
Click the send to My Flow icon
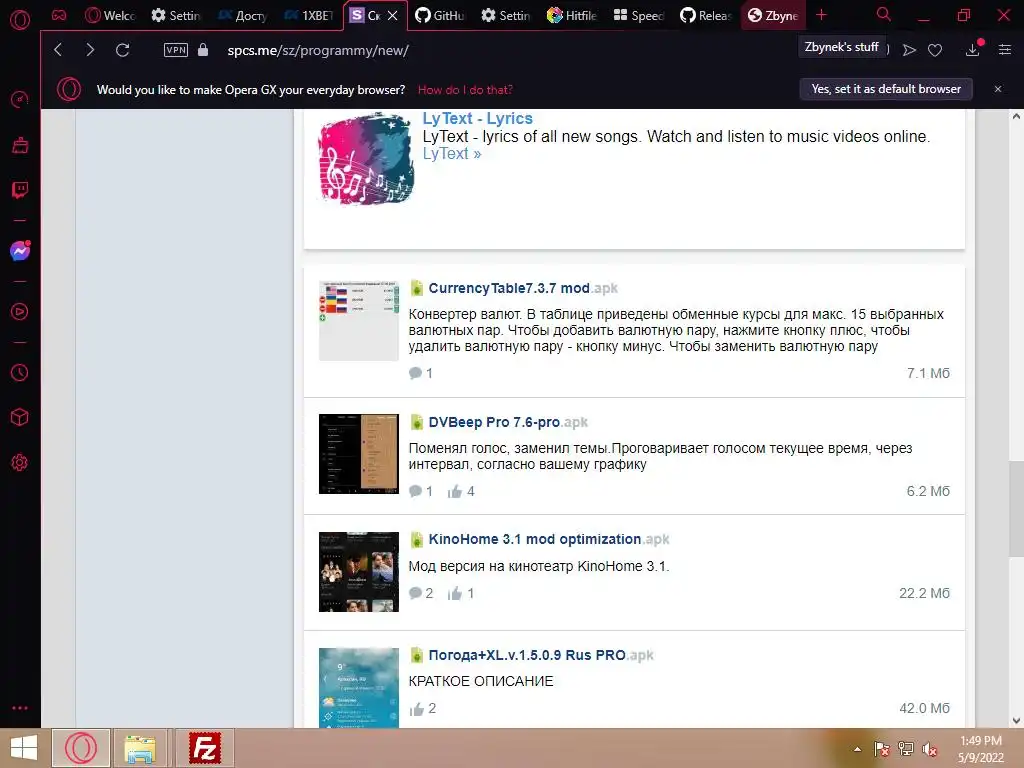(909, 50)
